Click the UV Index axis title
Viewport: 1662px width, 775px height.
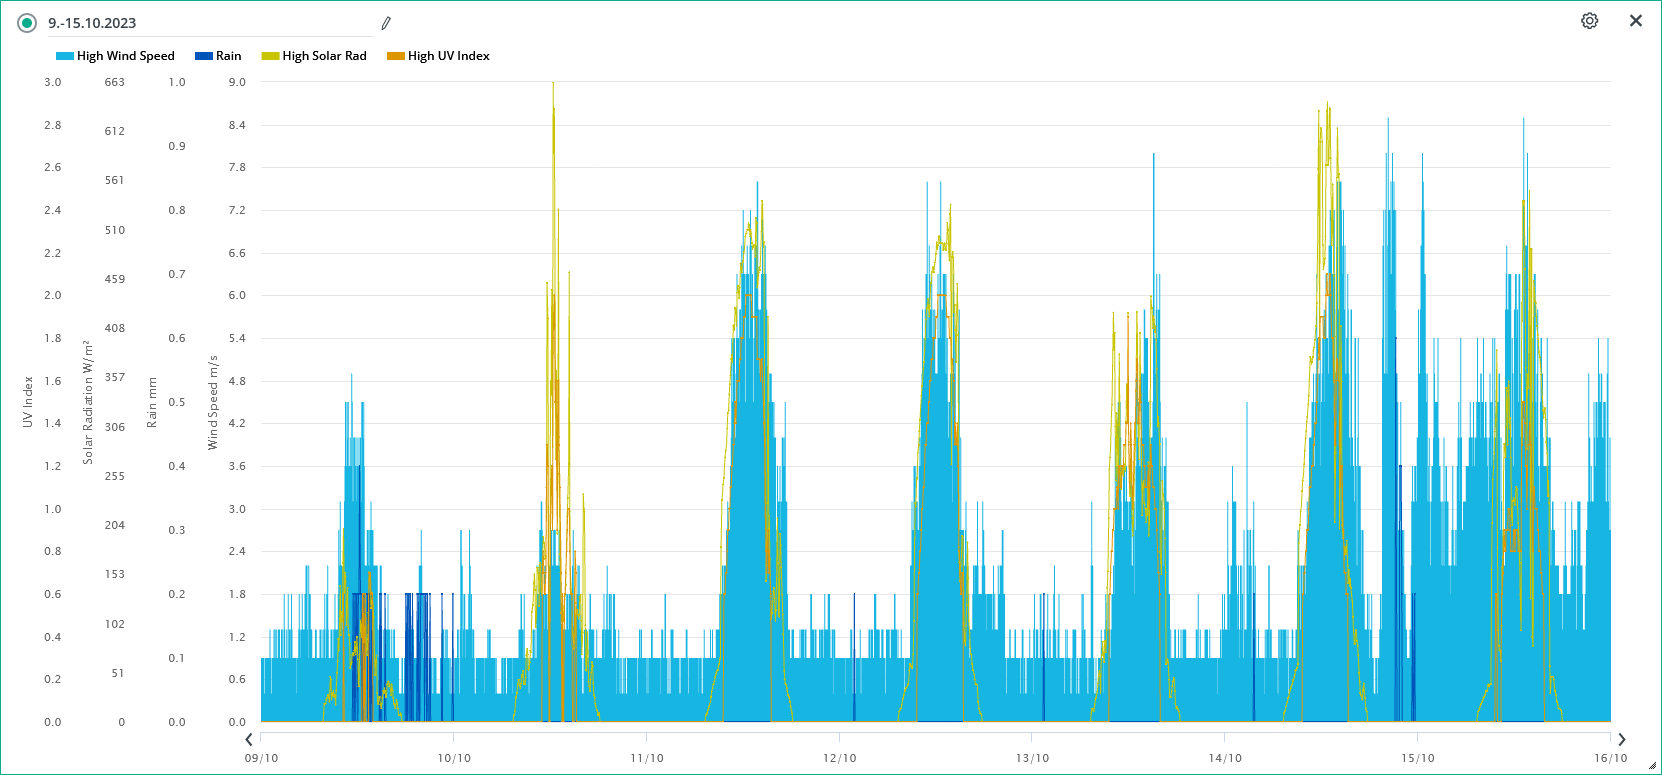point(28,402)
